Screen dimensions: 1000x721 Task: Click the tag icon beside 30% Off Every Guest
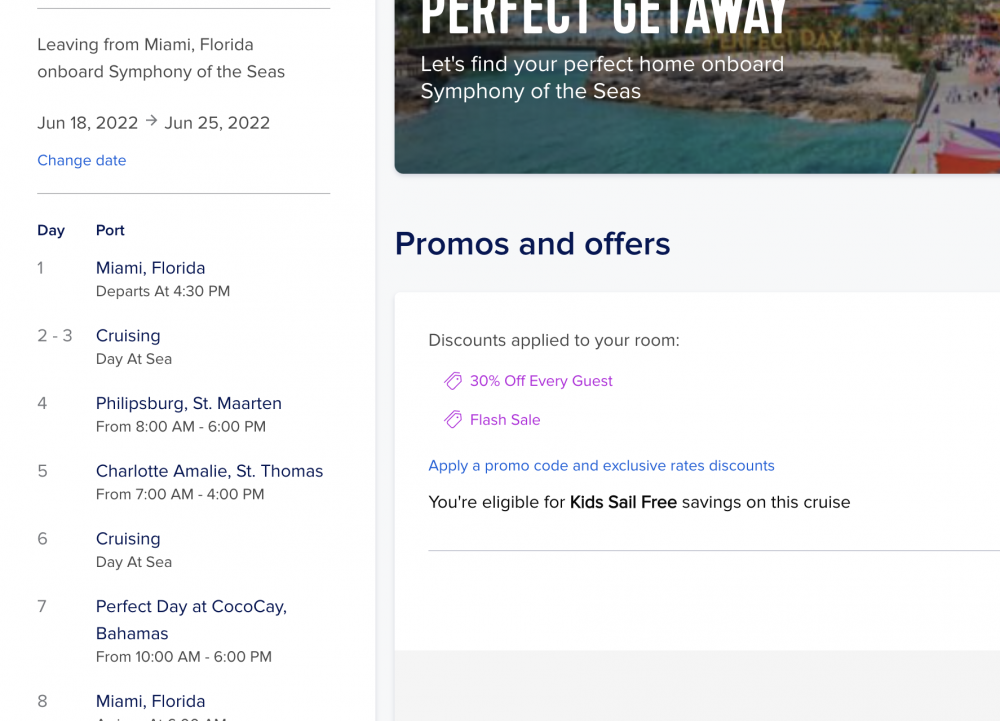click(x=453, y=381)
